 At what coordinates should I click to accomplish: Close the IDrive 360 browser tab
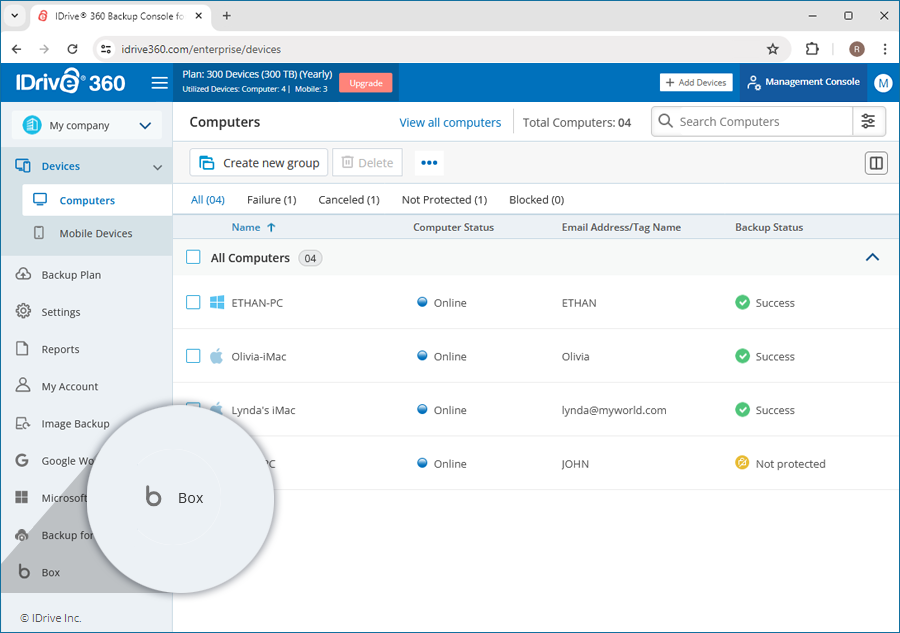pyautogui.click(x=199, y=16)
